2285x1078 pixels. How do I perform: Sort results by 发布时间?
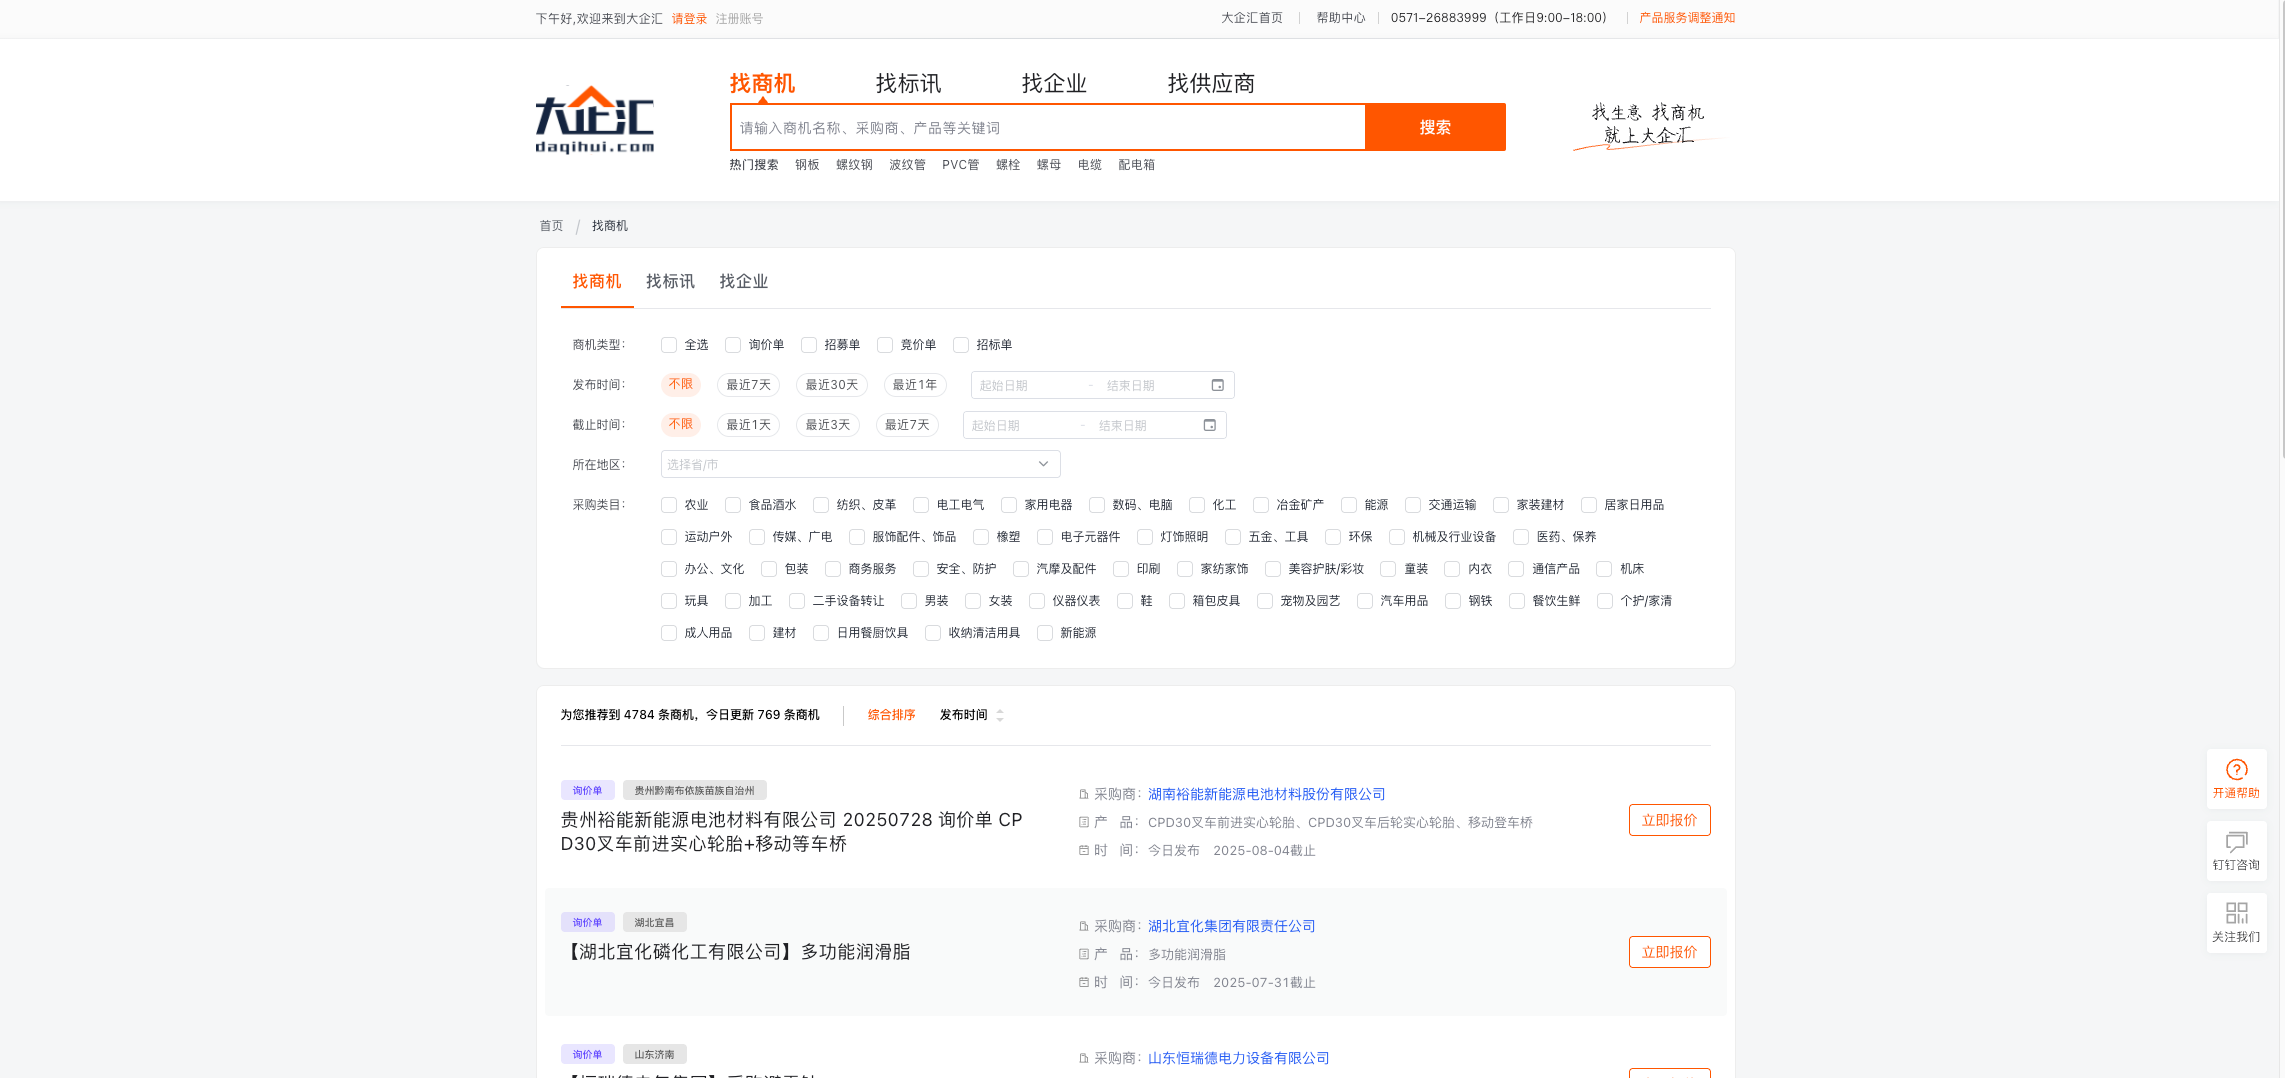963,715
